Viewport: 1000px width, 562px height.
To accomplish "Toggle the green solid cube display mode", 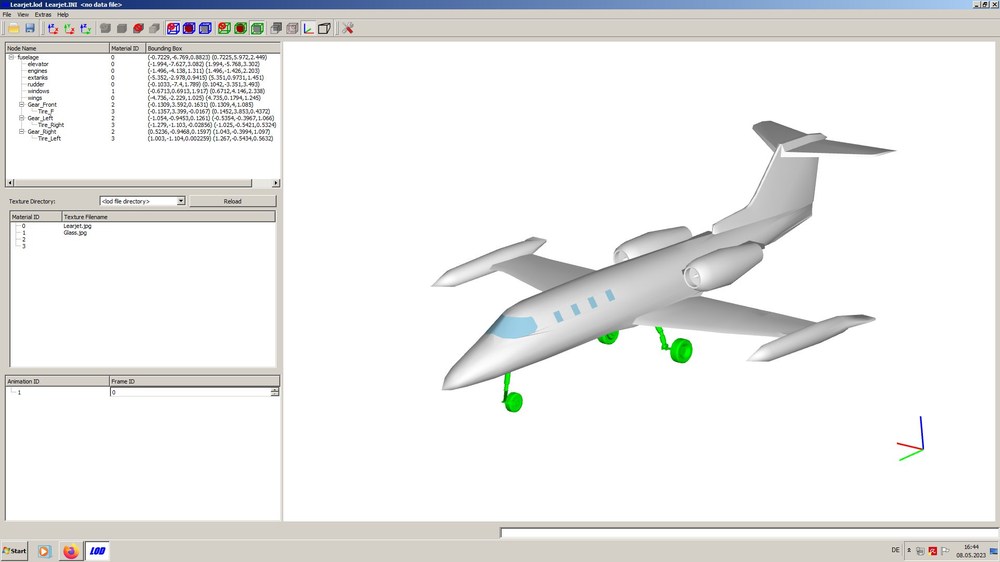I will [257, 28].
